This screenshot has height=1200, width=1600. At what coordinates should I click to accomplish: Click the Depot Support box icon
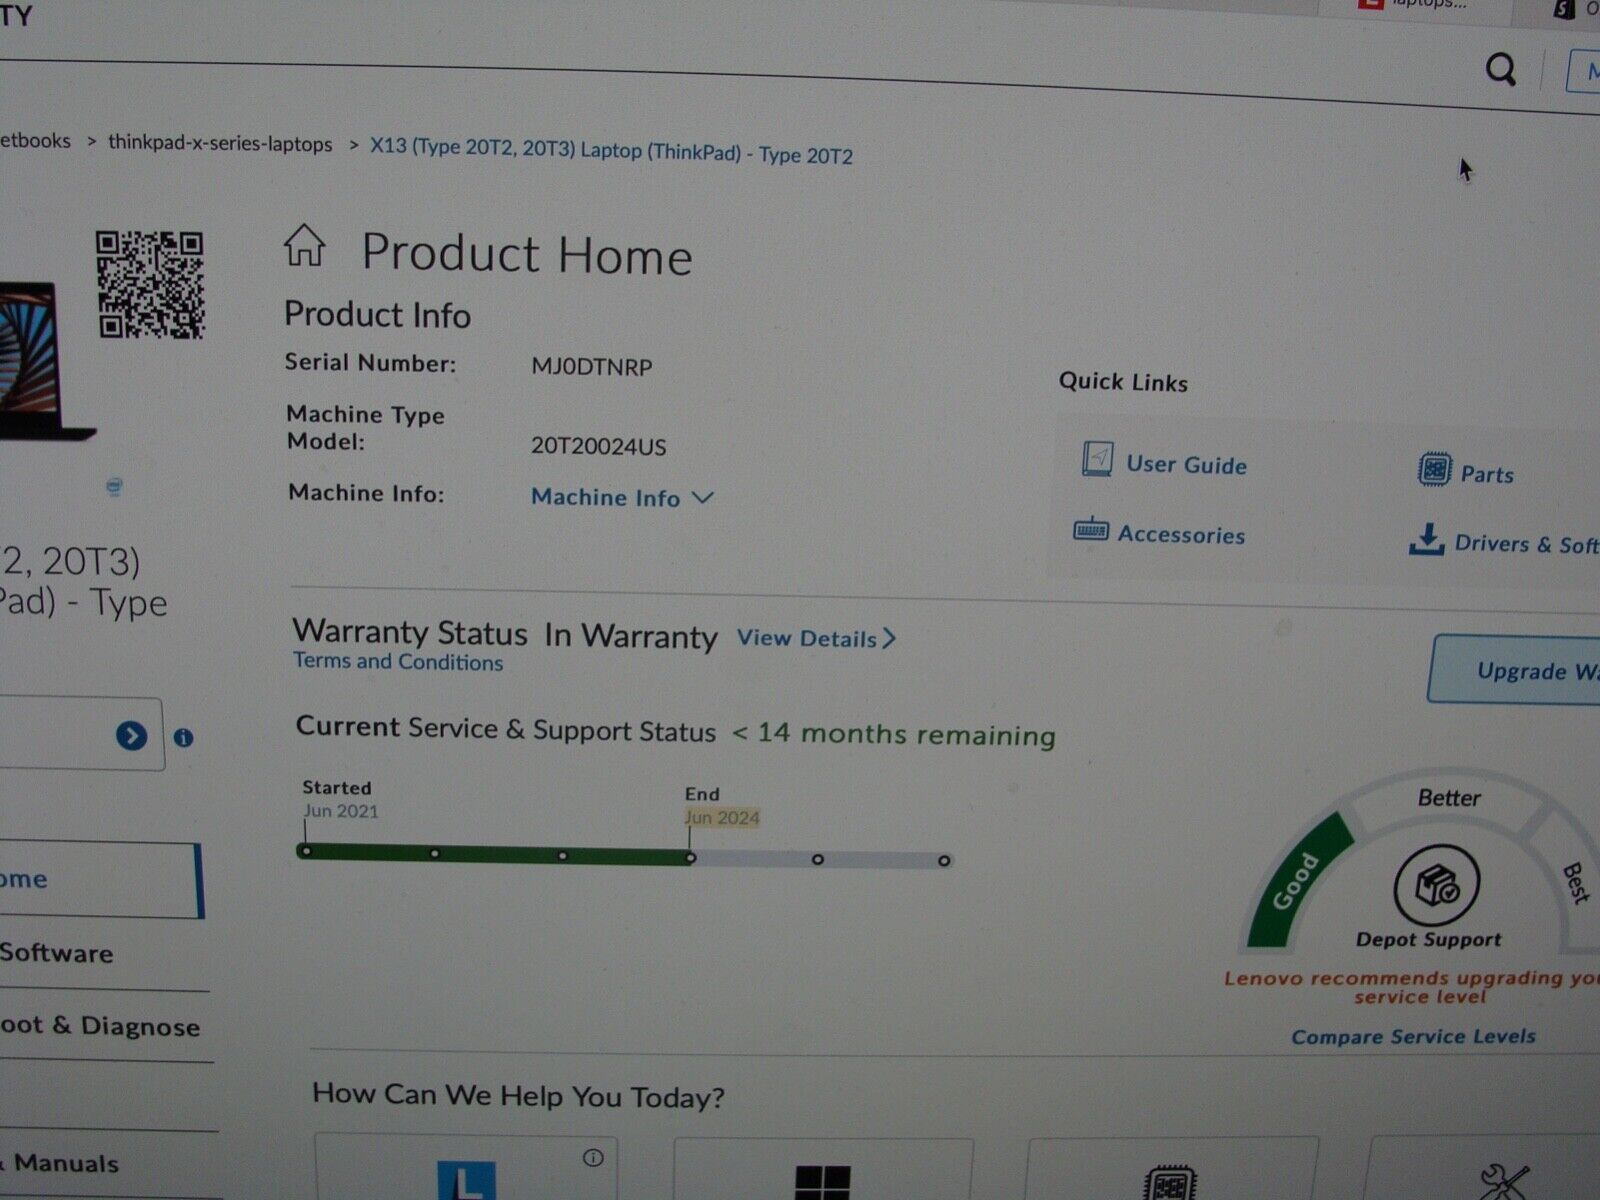(1437, 885)
